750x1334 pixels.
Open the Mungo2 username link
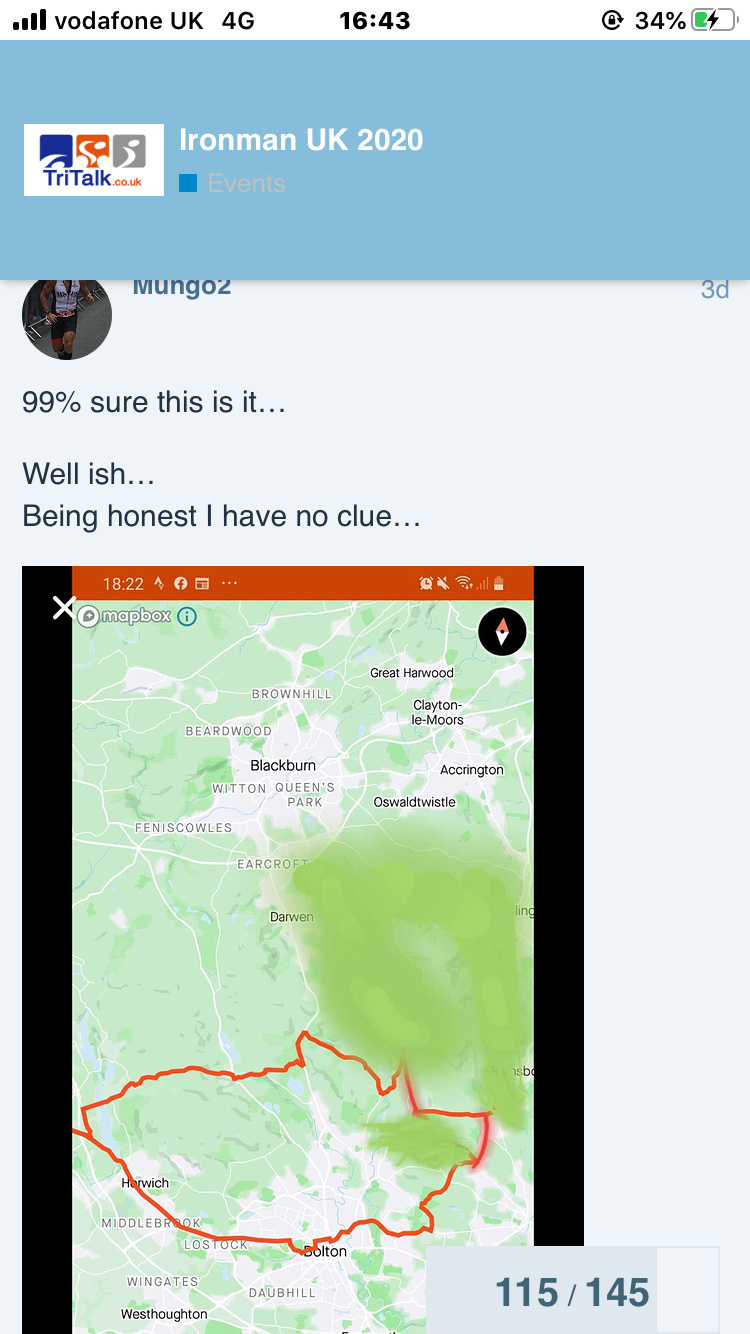(182, 287)
